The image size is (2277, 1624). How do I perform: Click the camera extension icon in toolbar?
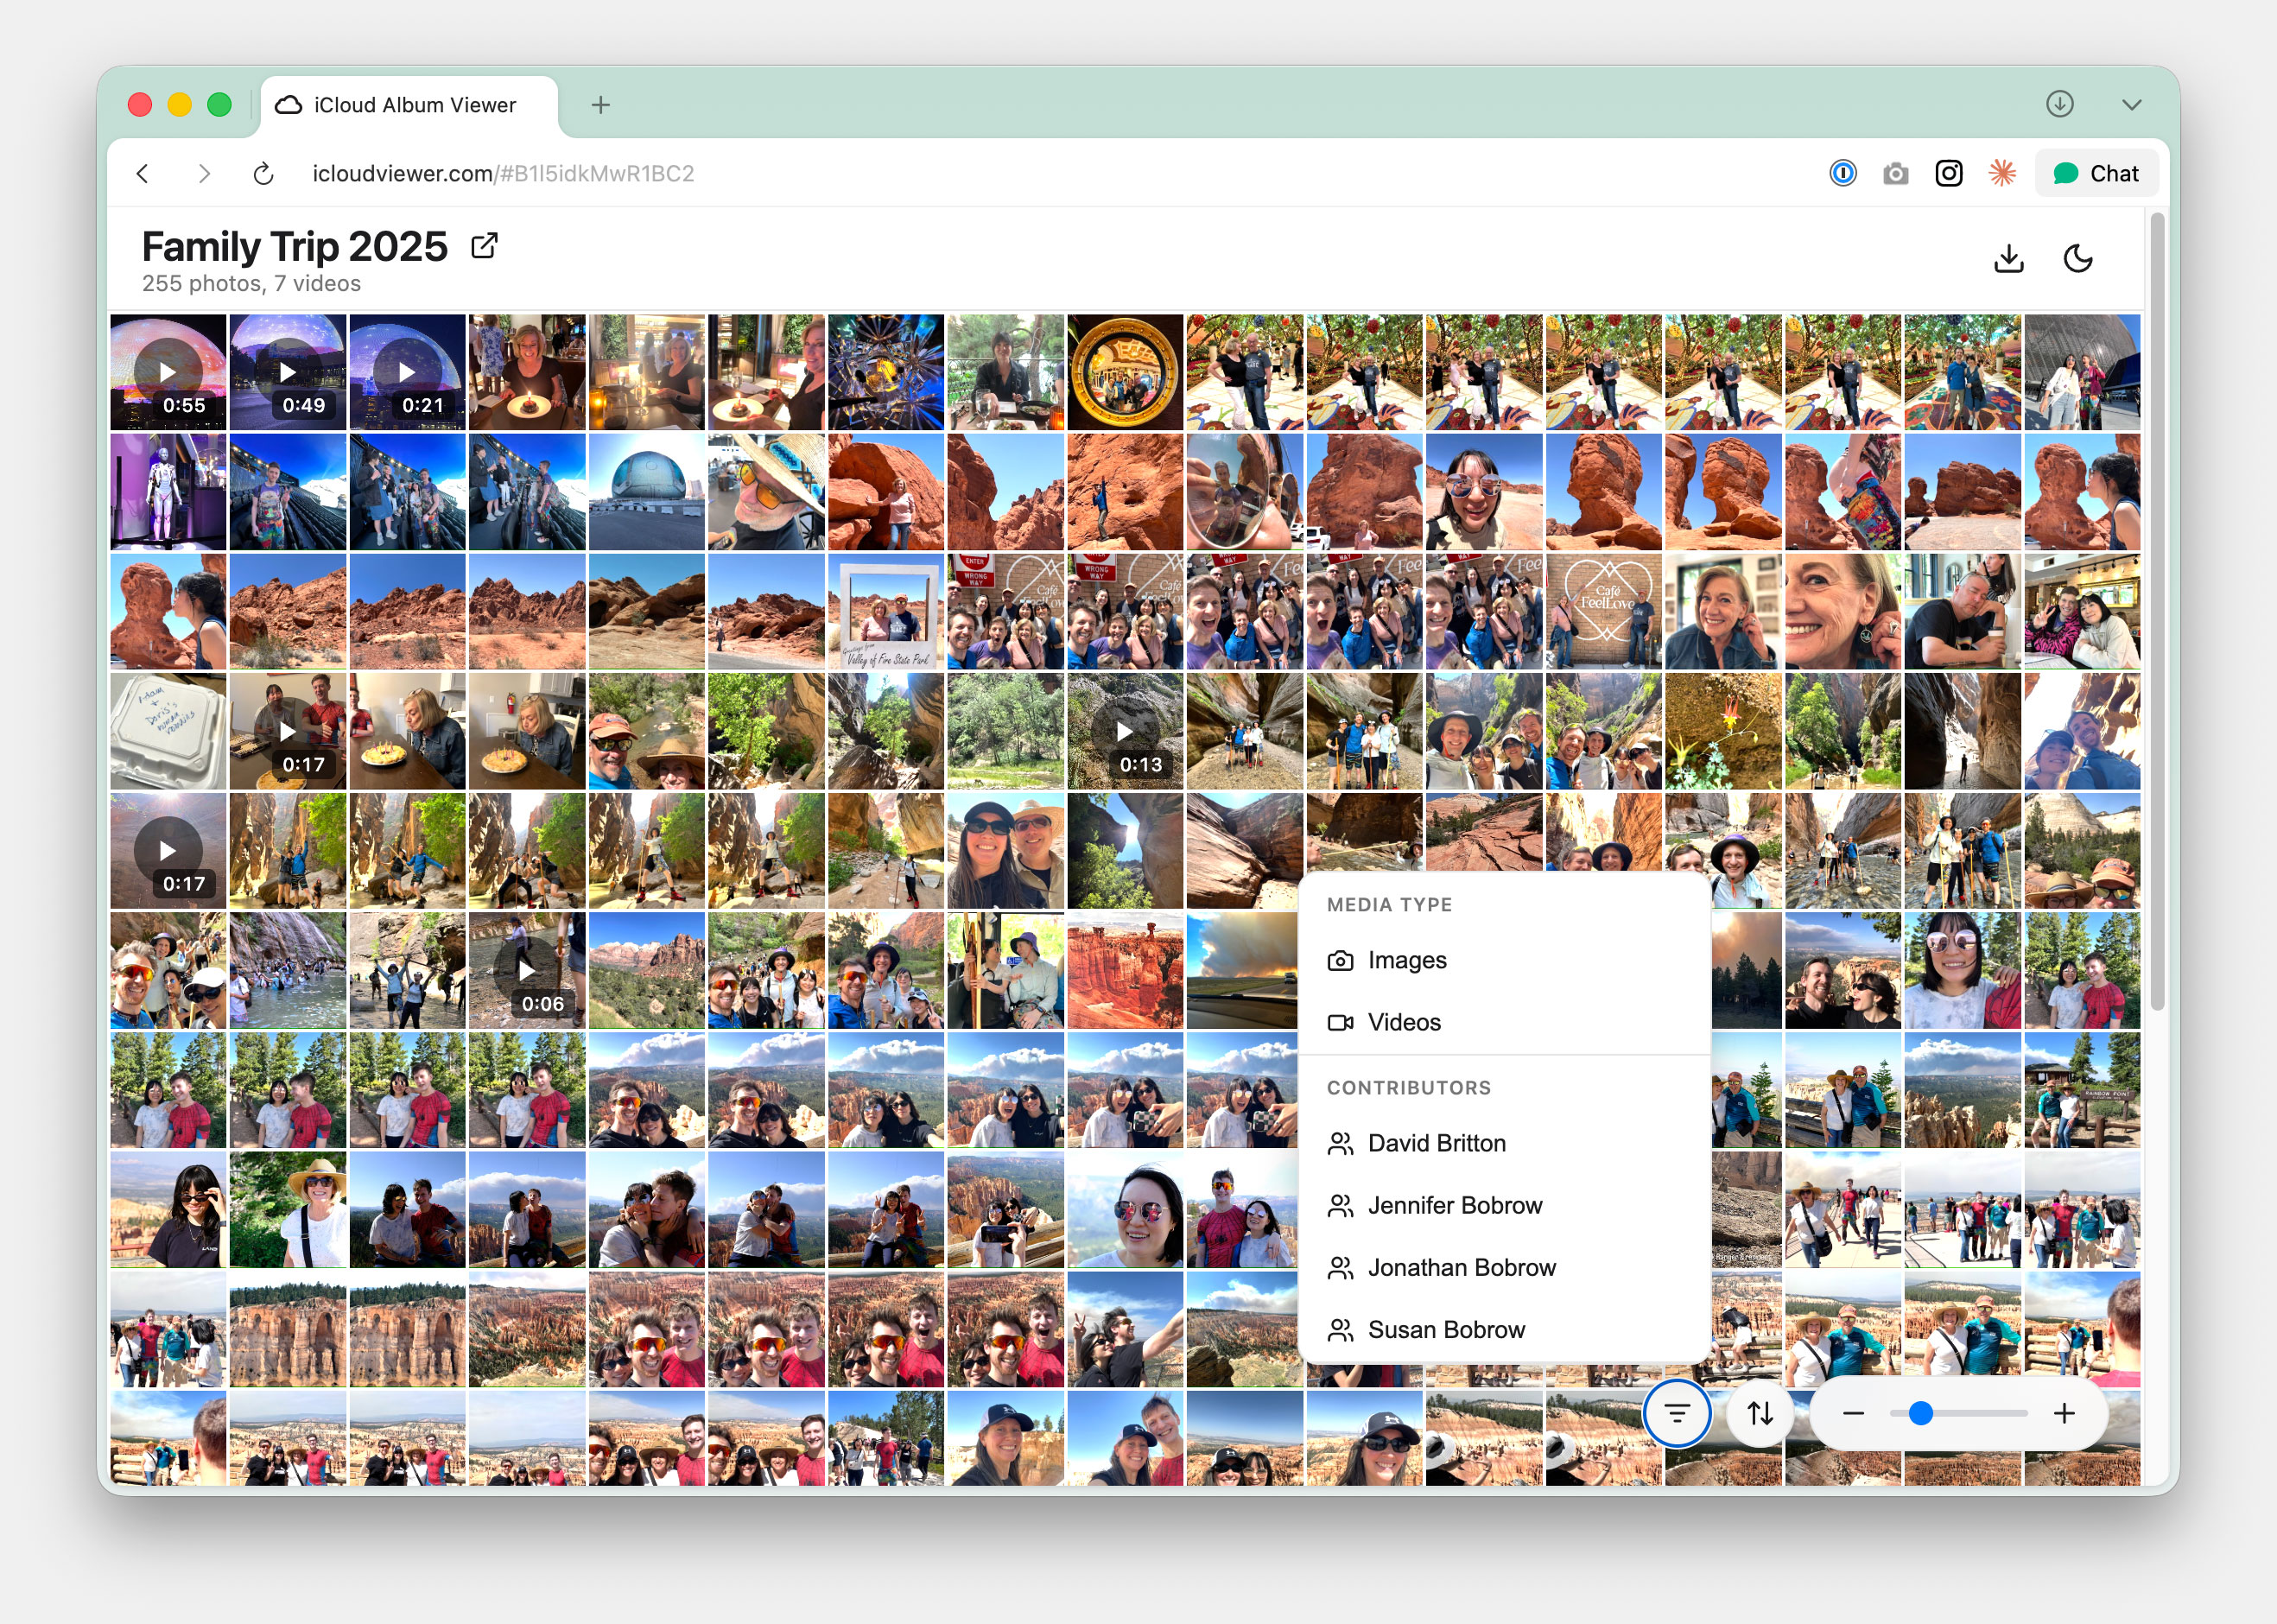tap(1895, 172)
